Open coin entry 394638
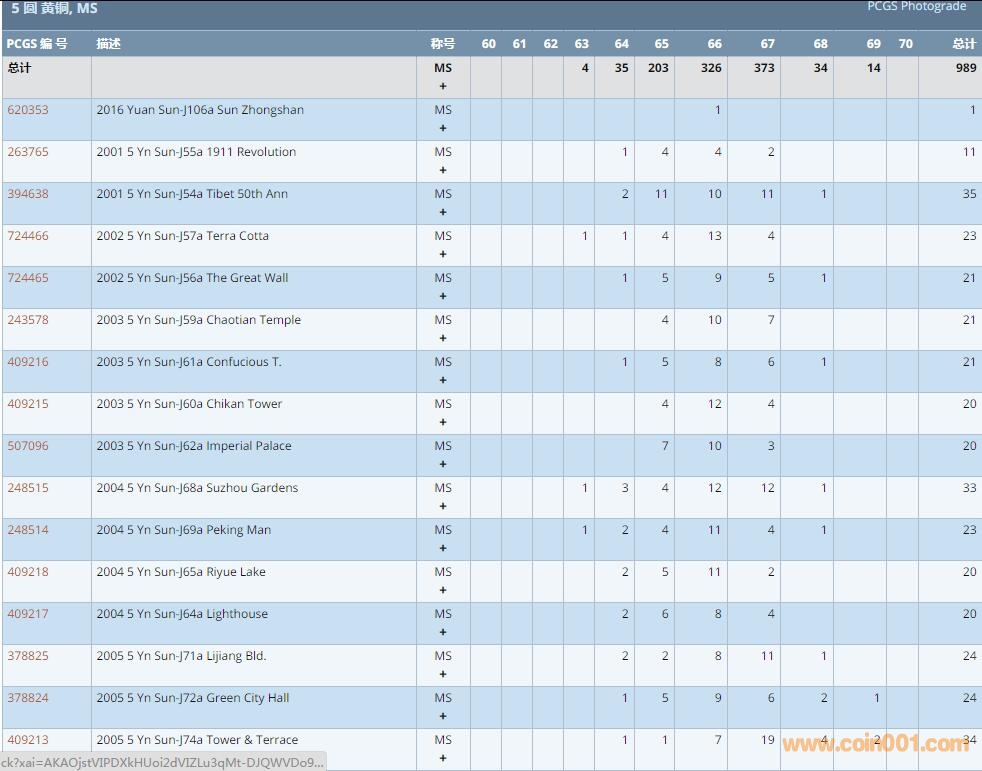 28,194
